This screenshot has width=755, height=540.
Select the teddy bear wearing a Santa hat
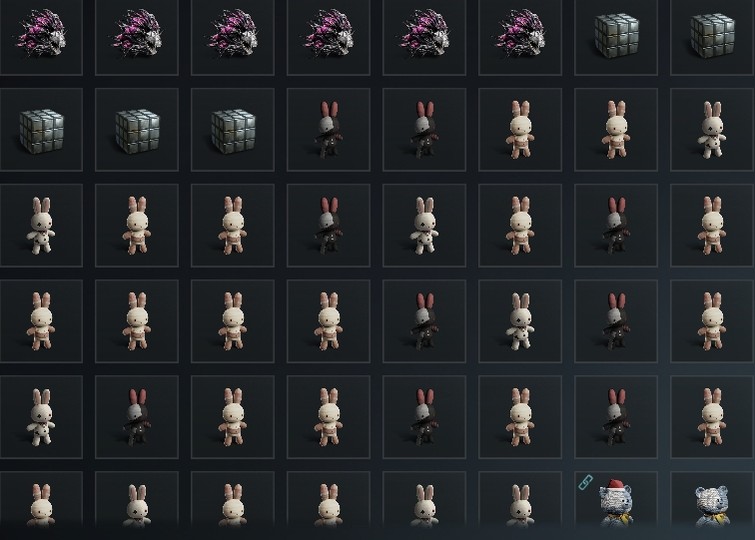616,502
